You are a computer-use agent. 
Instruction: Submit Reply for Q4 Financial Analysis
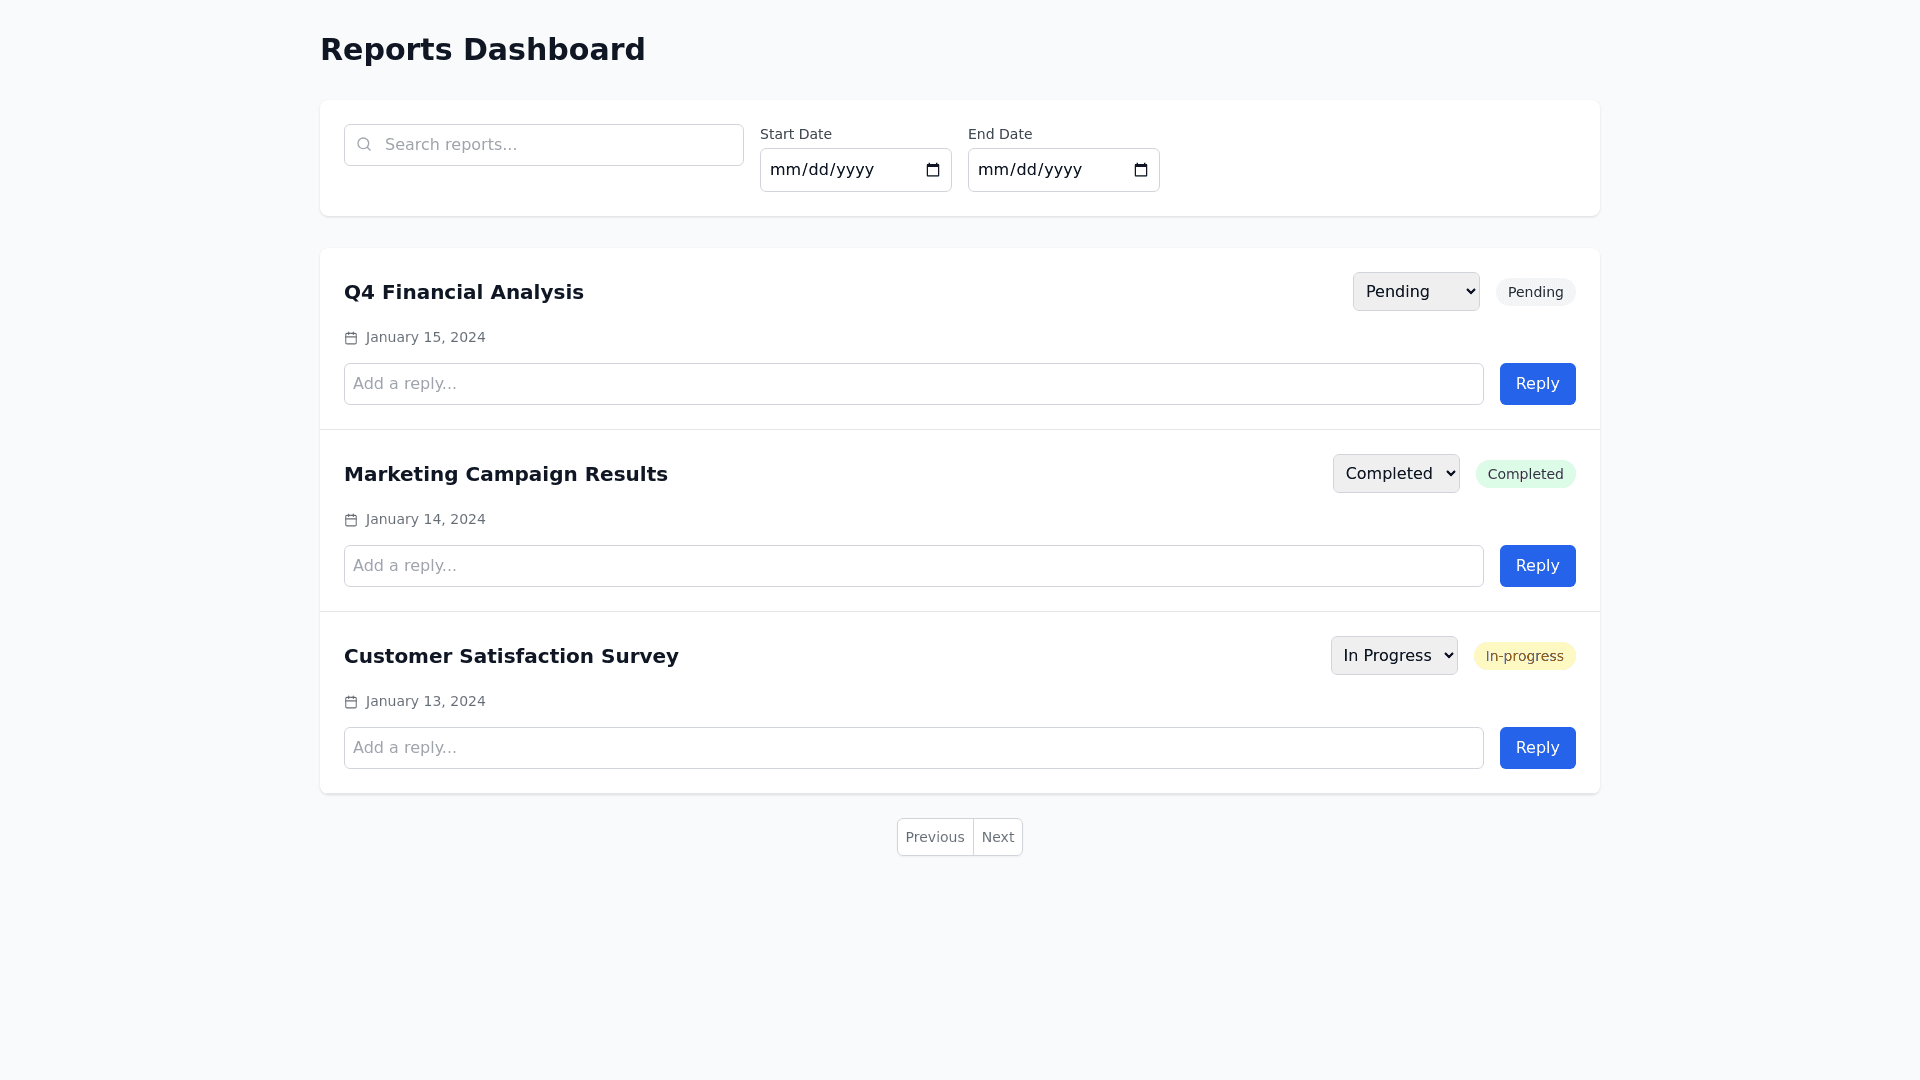(1537, 384)
